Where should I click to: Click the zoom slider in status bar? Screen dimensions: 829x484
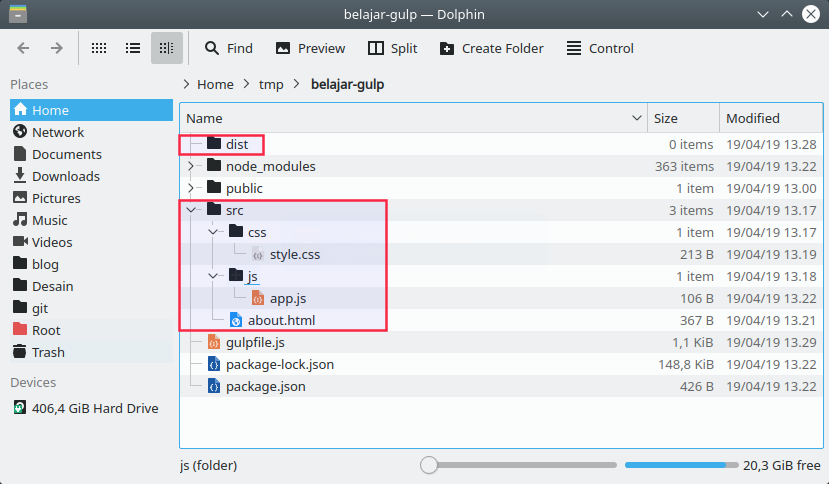[x=429, y=465]
